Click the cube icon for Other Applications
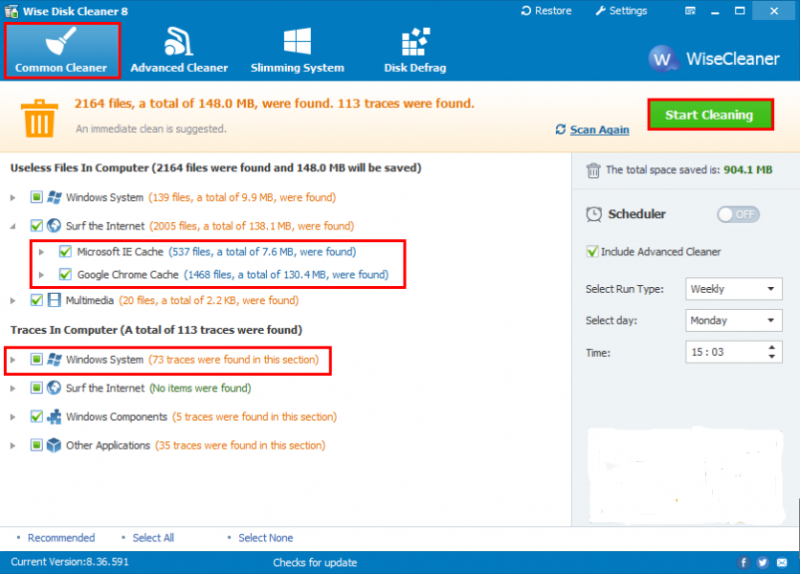 (x=54, y=445)
